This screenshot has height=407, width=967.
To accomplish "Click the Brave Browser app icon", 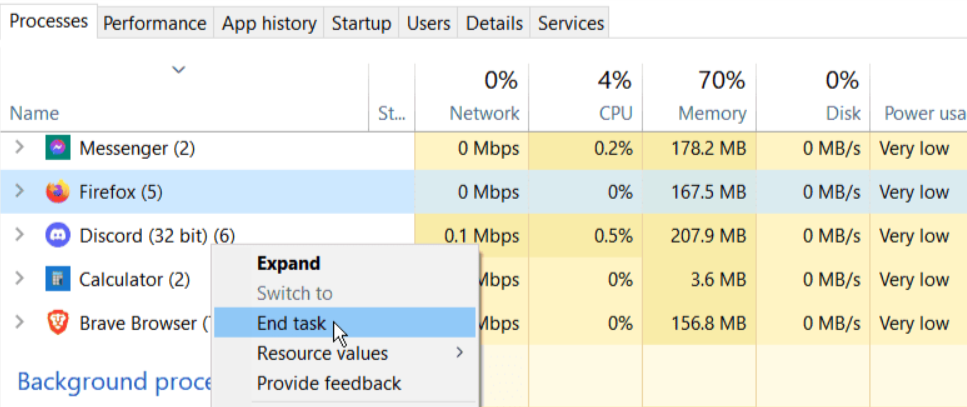I will click(58, 323).
